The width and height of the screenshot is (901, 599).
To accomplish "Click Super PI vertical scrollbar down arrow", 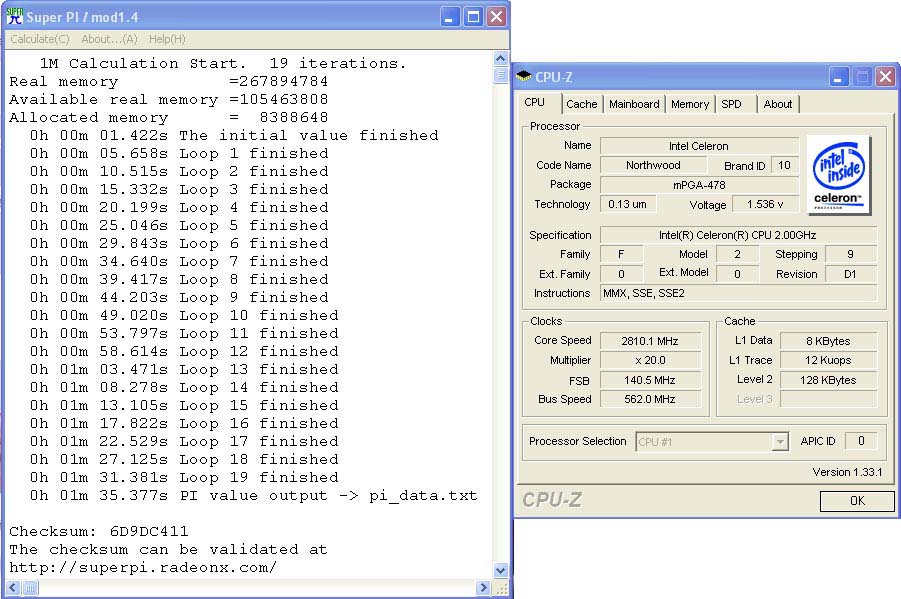I will point(500,570).
